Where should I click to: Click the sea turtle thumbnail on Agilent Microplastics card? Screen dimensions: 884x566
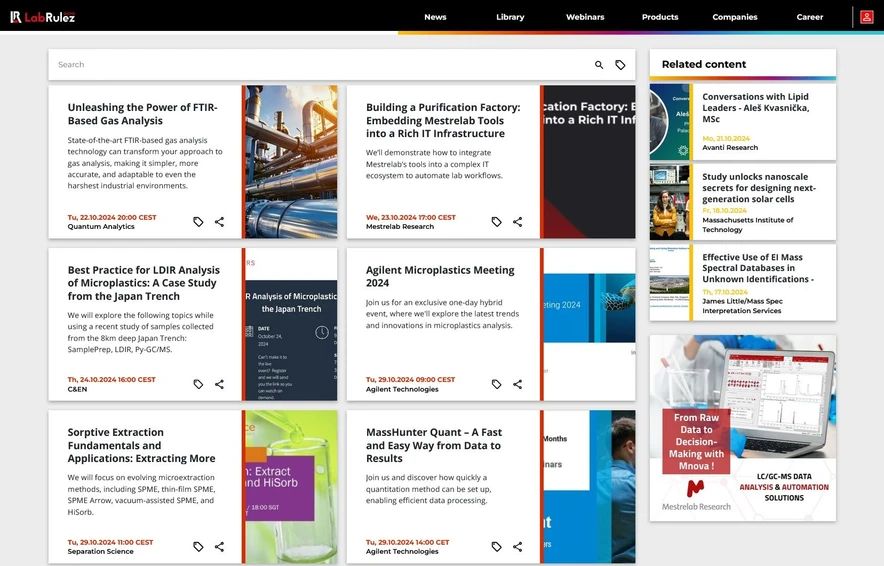[589, 324]
